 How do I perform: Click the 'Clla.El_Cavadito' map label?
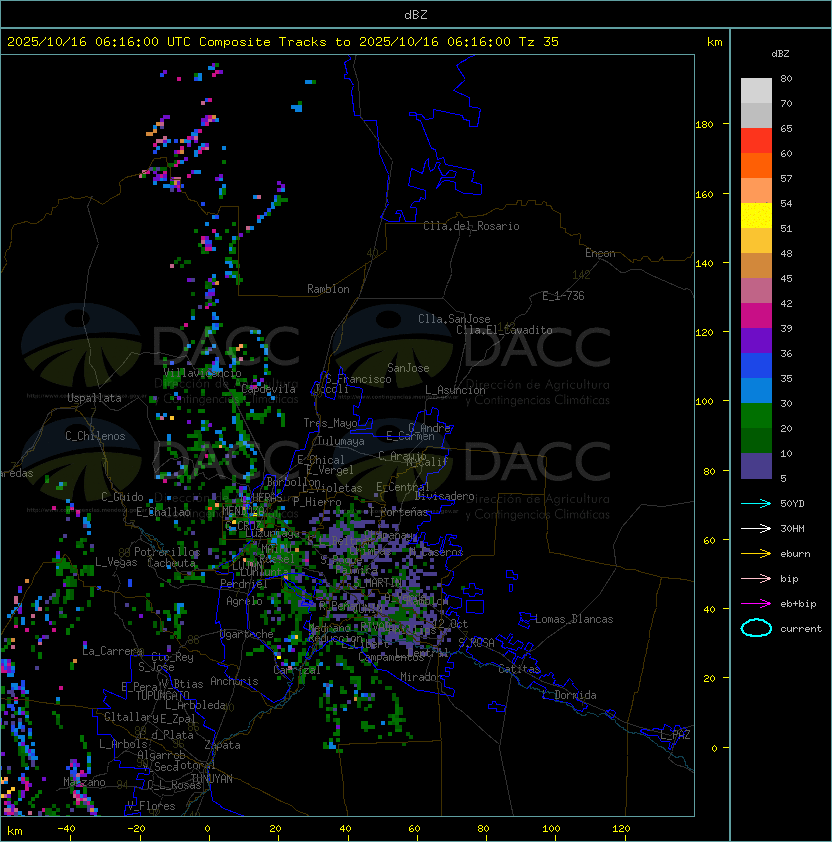pyautogui.click(x=504, y=330)
